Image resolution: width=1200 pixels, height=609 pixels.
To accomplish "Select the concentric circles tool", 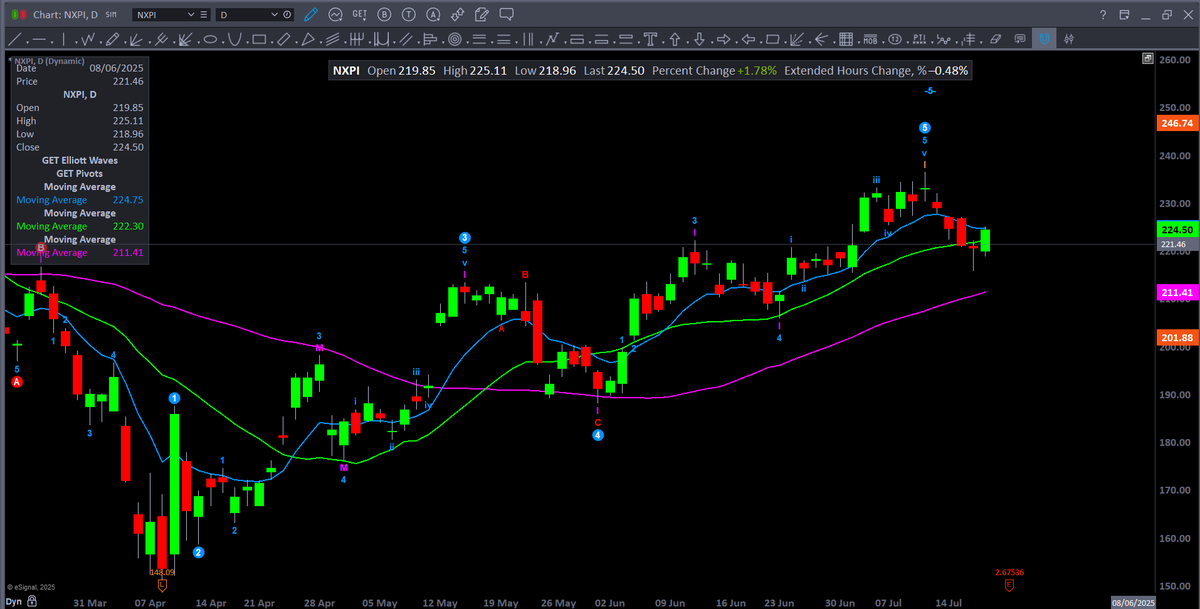I will pyautogui.click(x=454, y=39).
